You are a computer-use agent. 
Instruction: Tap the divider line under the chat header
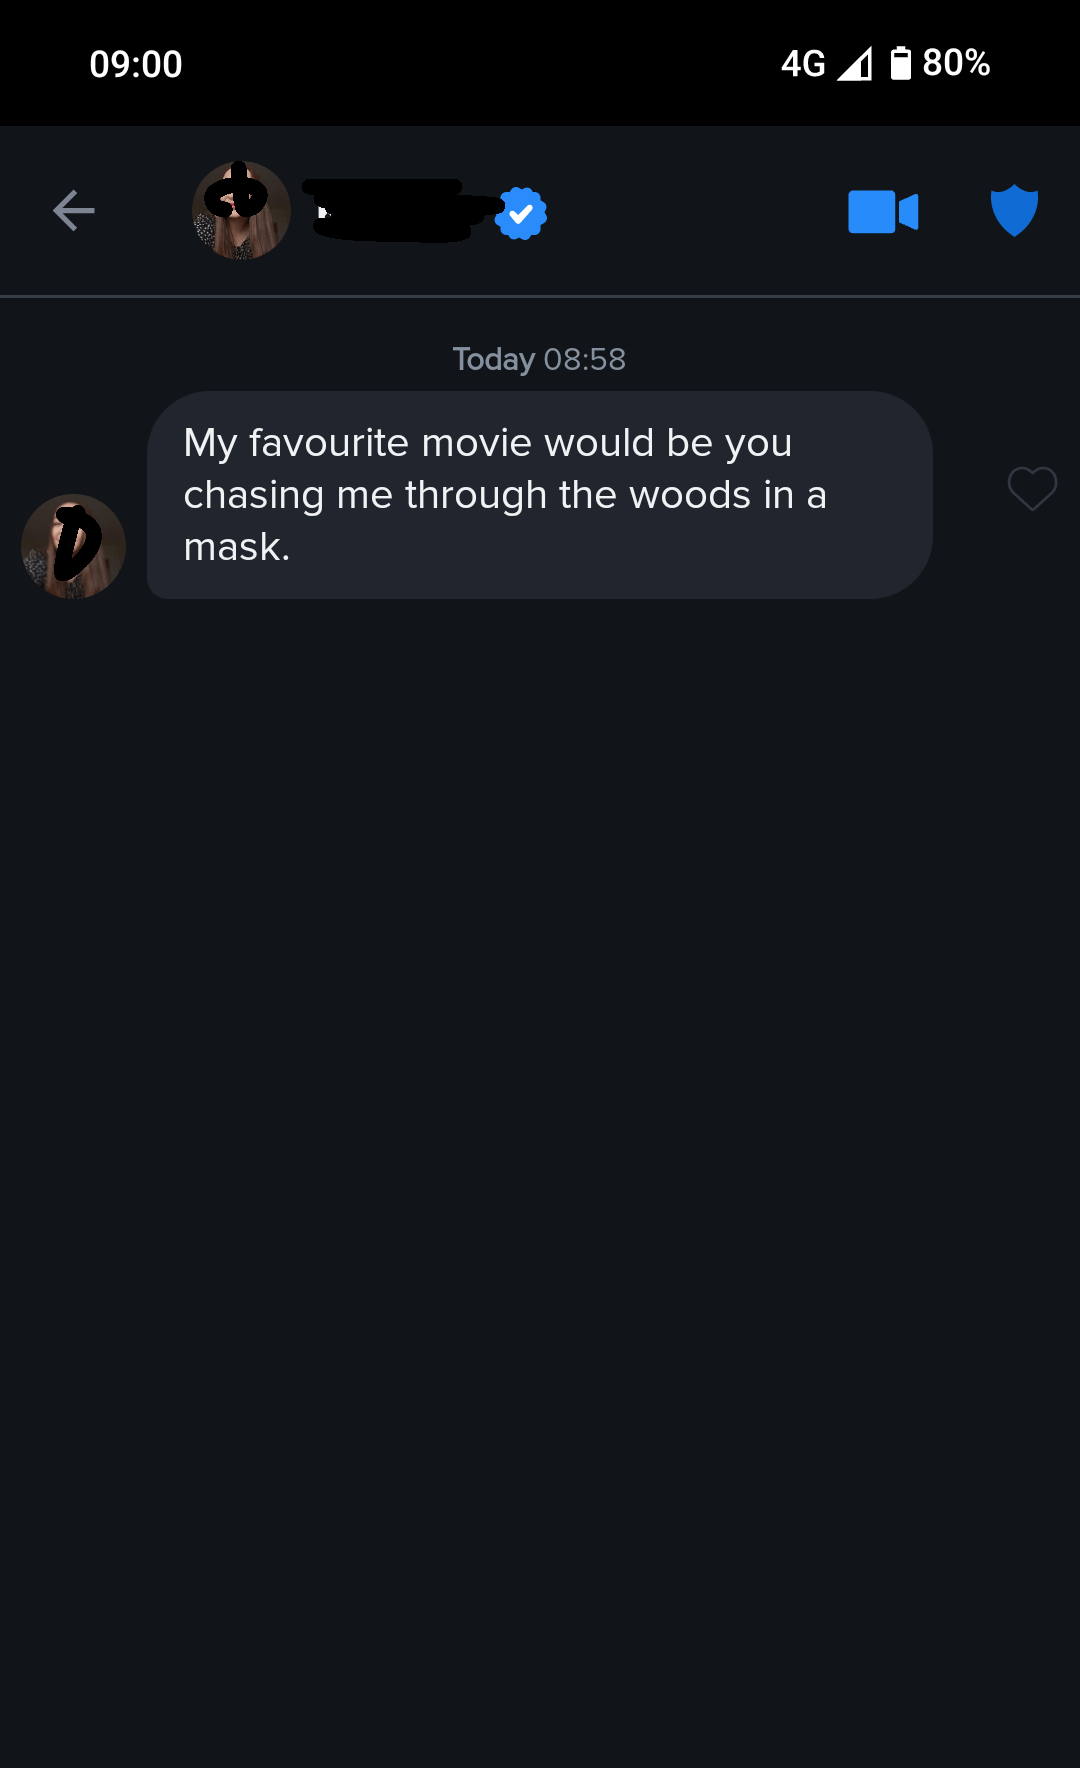(x=540, y=296)
